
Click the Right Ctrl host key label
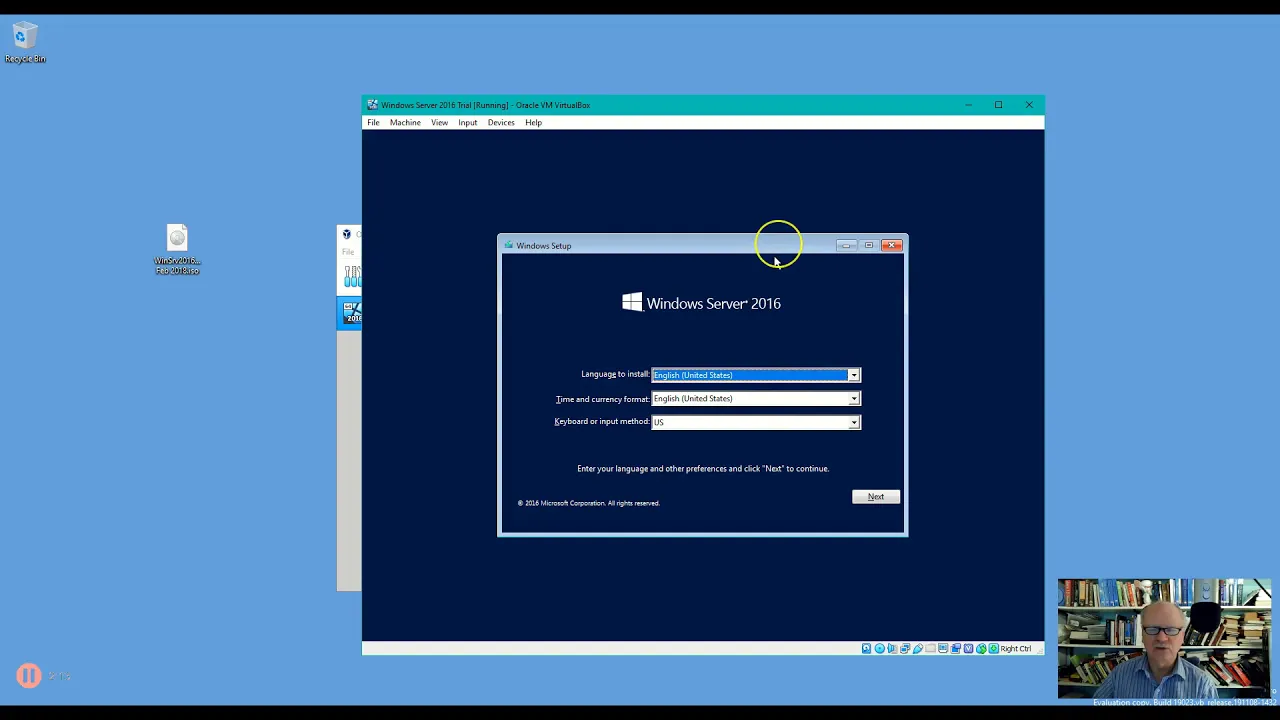point(1016,649)
